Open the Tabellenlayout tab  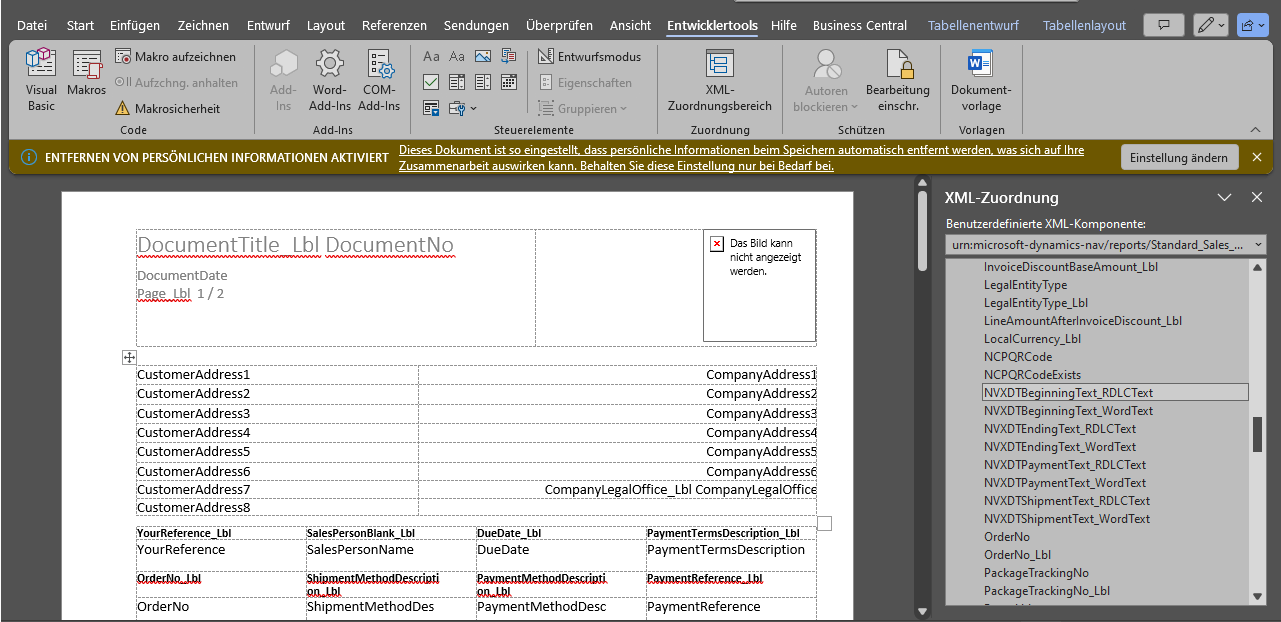[x=1084, y=25]
